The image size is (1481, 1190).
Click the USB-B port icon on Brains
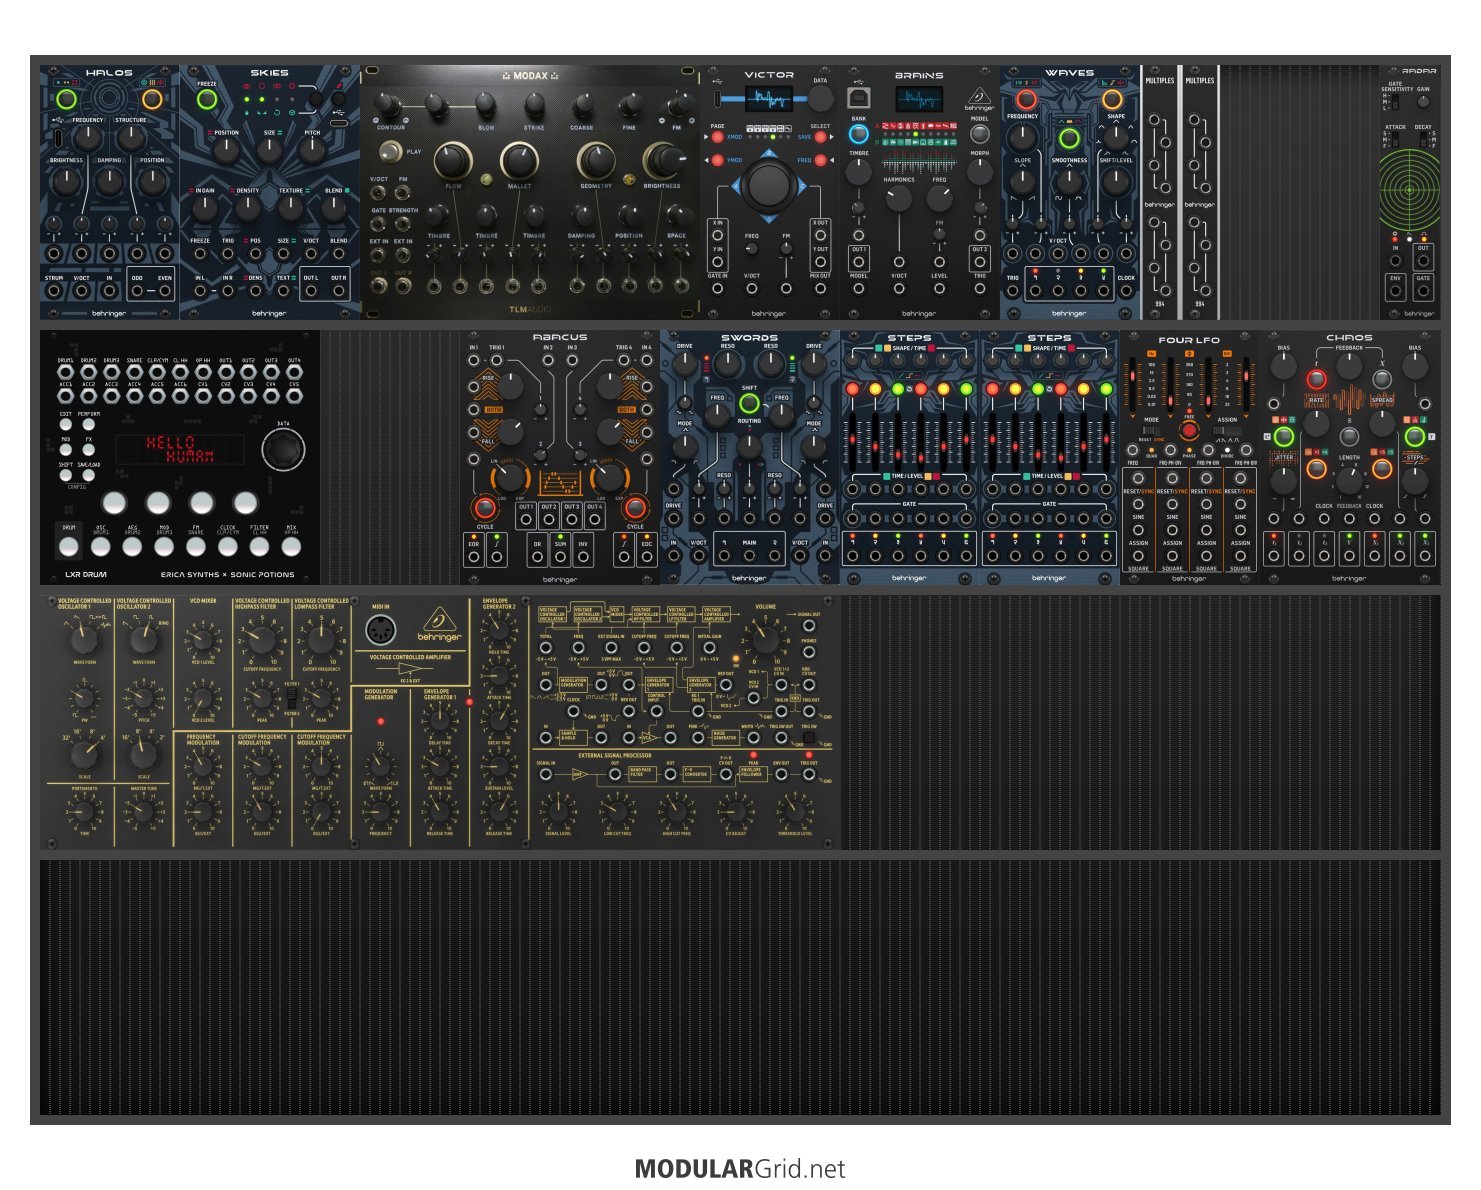858,97
